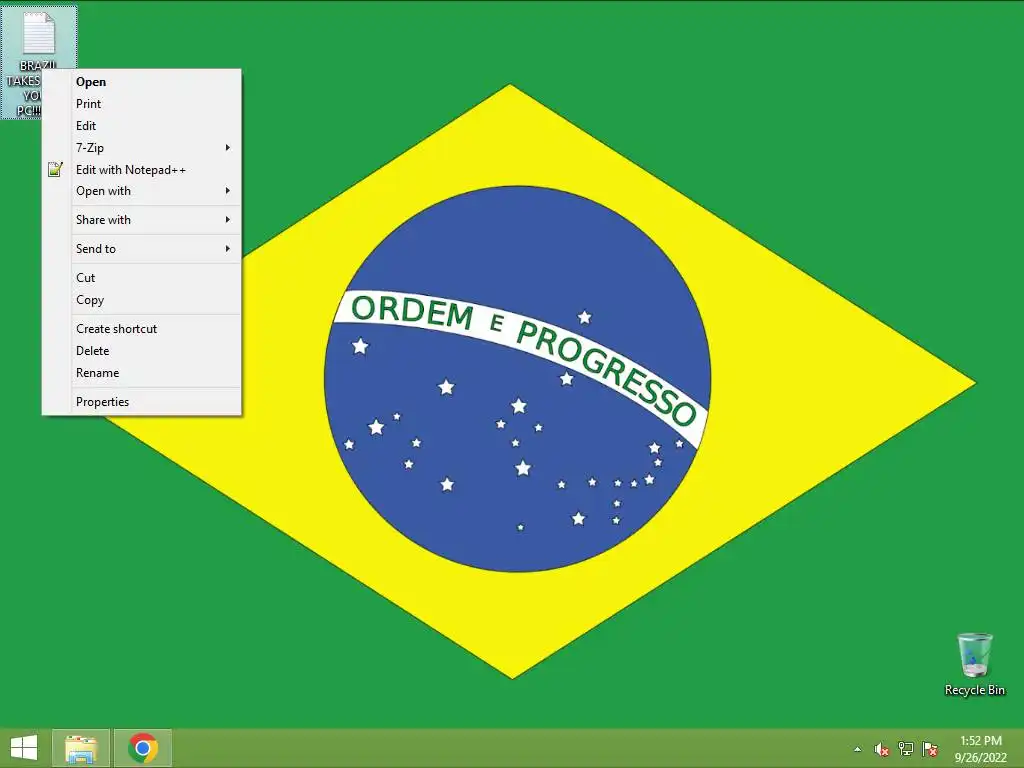This screenshot has height=768, width=1024.
Task: Choose Open in the context menu
Action: tap(142, 82)
